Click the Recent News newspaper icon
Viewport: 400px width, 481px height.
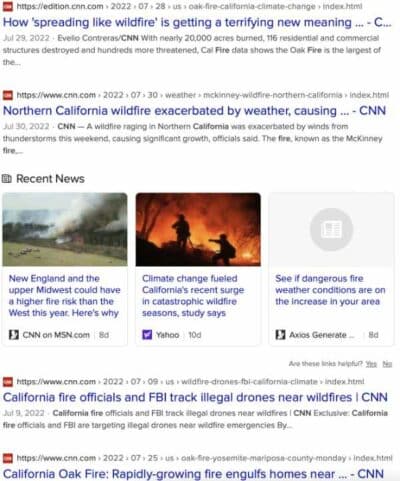pos(7,179)
